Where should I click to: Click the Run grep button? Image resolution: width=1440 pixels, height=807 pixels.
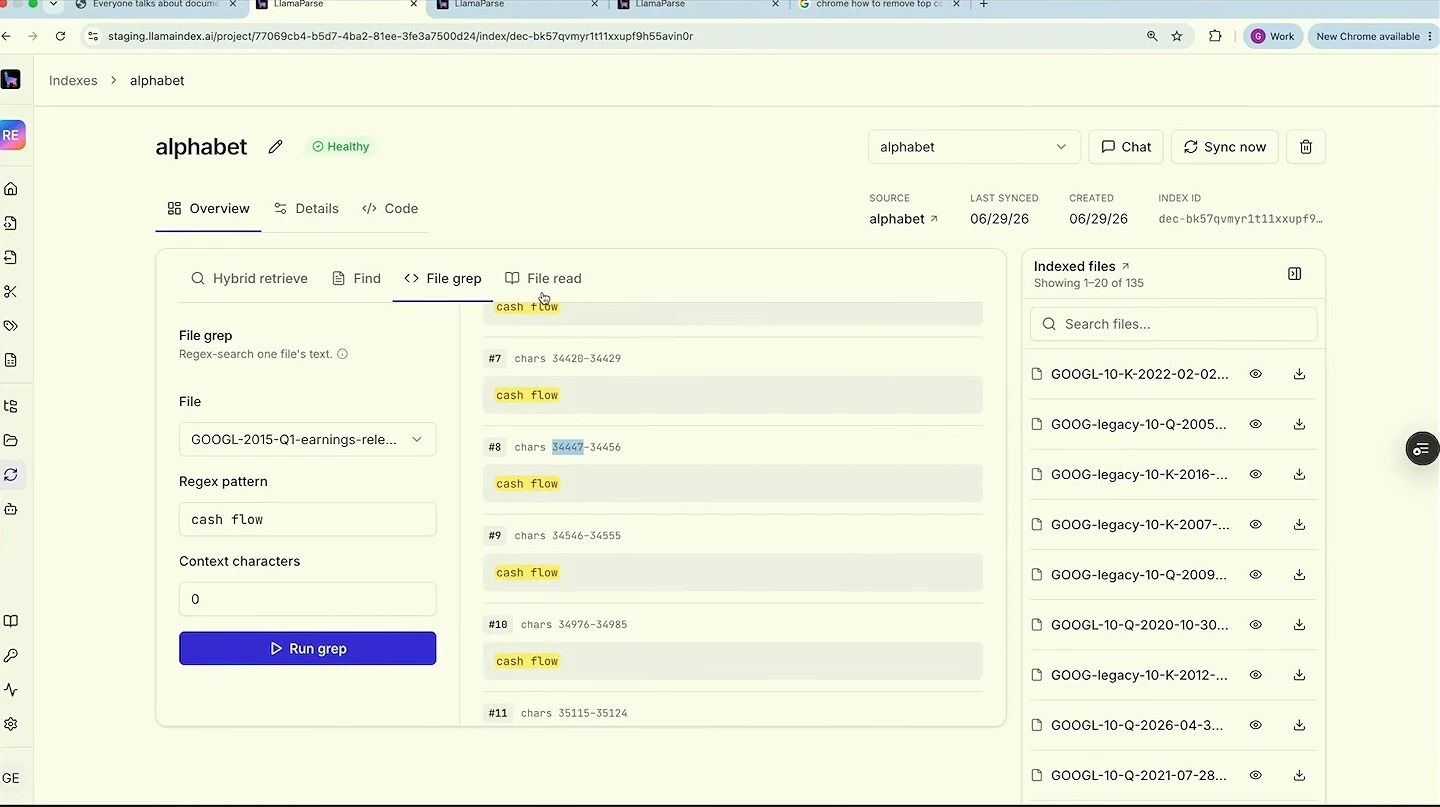[307, 648]
